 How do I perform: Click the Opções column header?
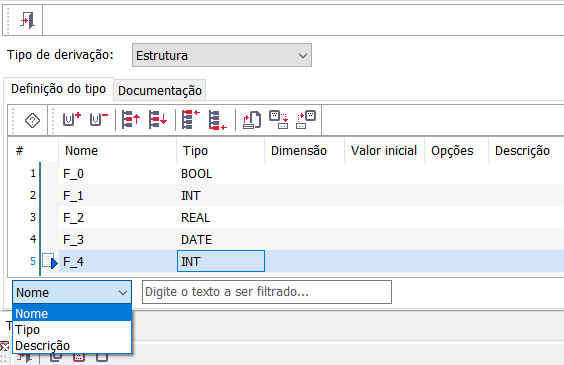click(x=456, y=150)
